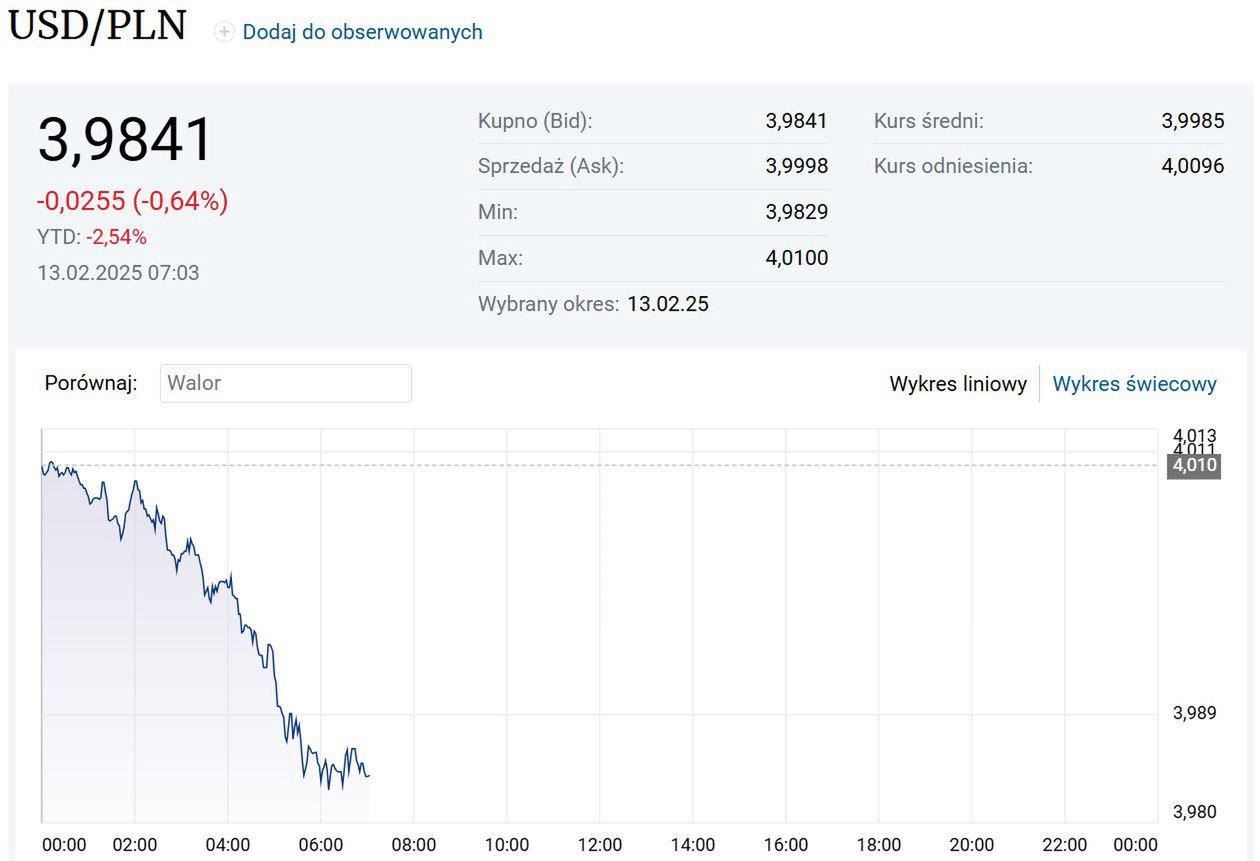Viewport: 1260px width, 861px height.
Task: Click the 3,980 value on the right axis
Action: 1196,812
